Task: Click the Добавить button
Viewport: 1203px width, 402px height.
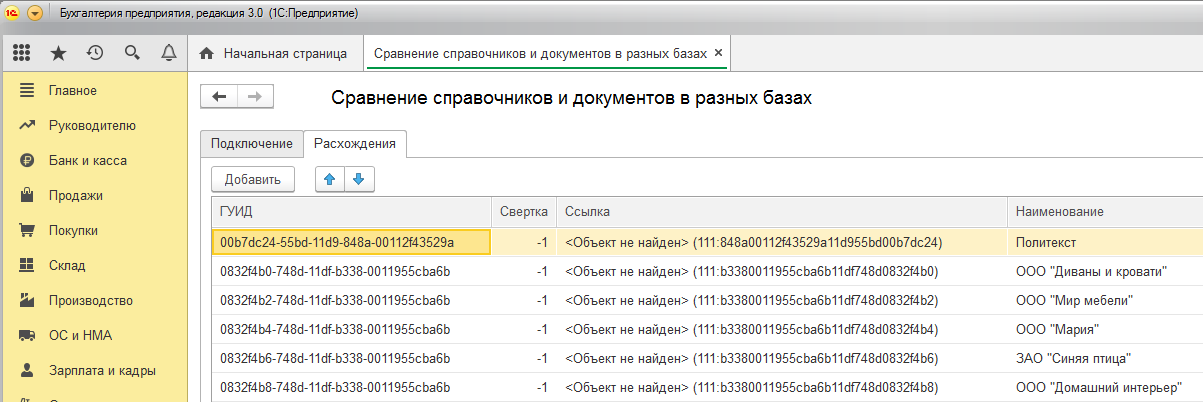Action: 253,179
